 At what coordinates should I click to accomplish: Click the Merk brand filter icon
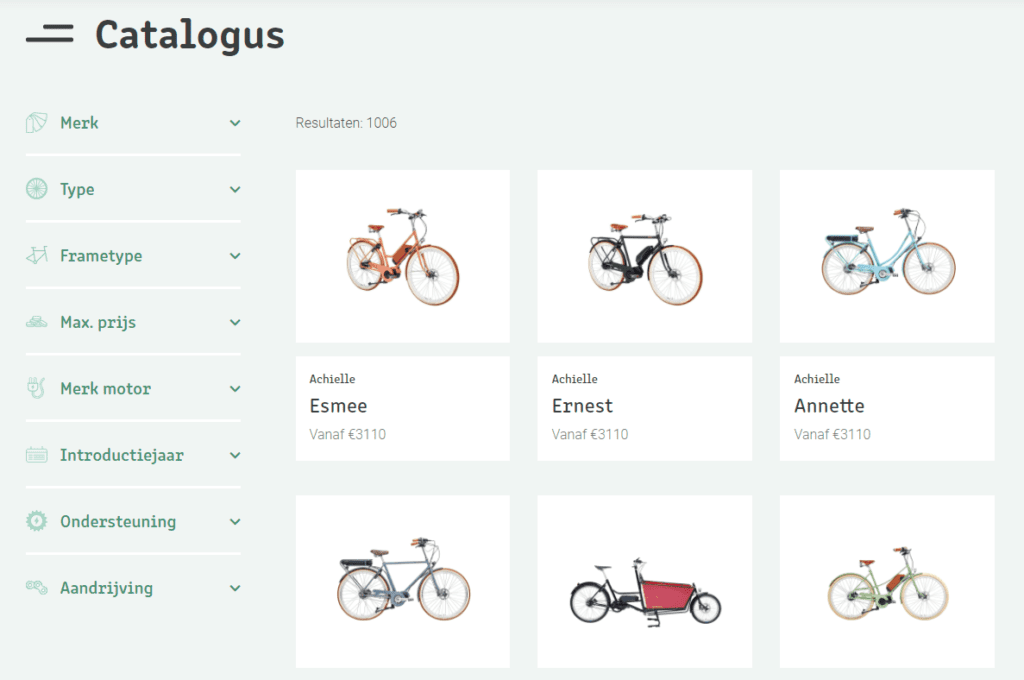[x=37, y=123]
